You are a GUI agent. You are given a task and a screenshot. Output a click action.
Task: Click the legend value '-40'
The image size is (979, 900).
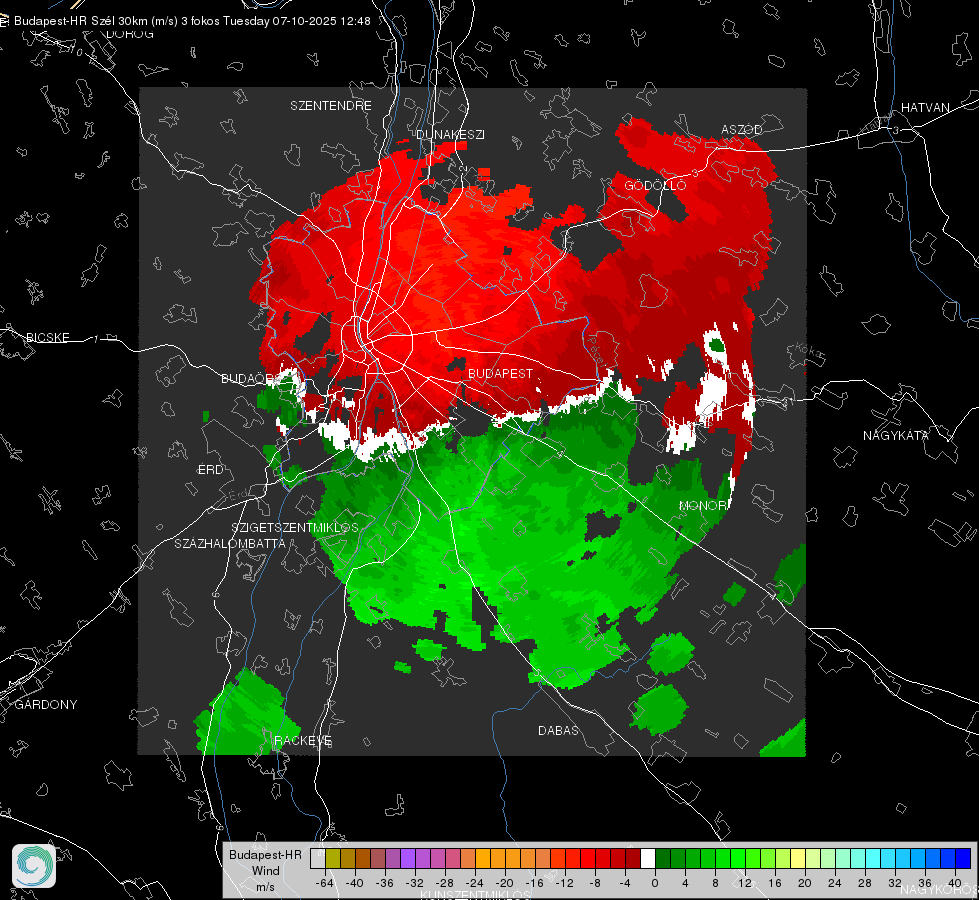pos(355,883)
